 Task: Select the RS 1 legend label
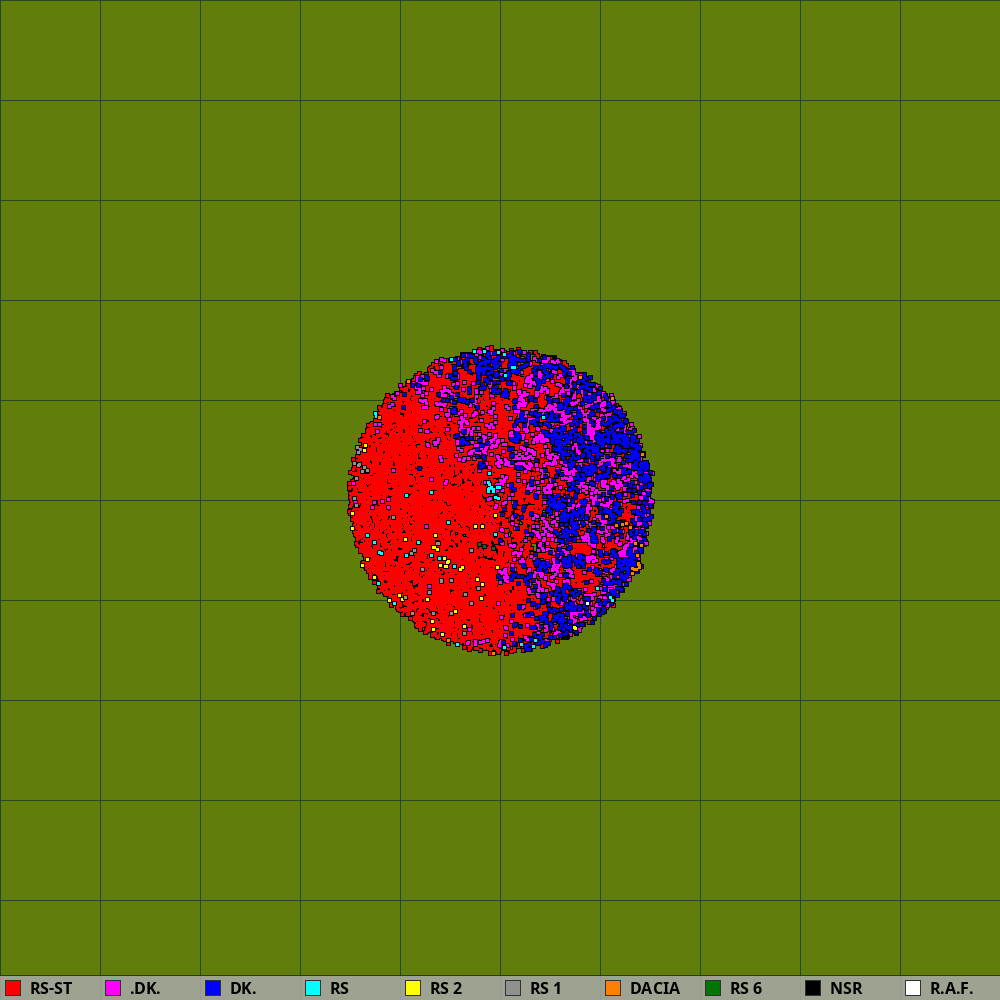545,988
